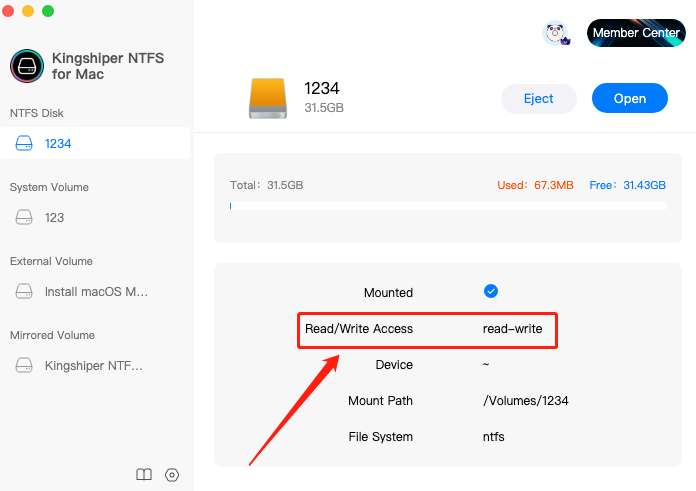Open settings via the gear icon
696x491 pixels.
pyautogui.click(x=172, y=475)
